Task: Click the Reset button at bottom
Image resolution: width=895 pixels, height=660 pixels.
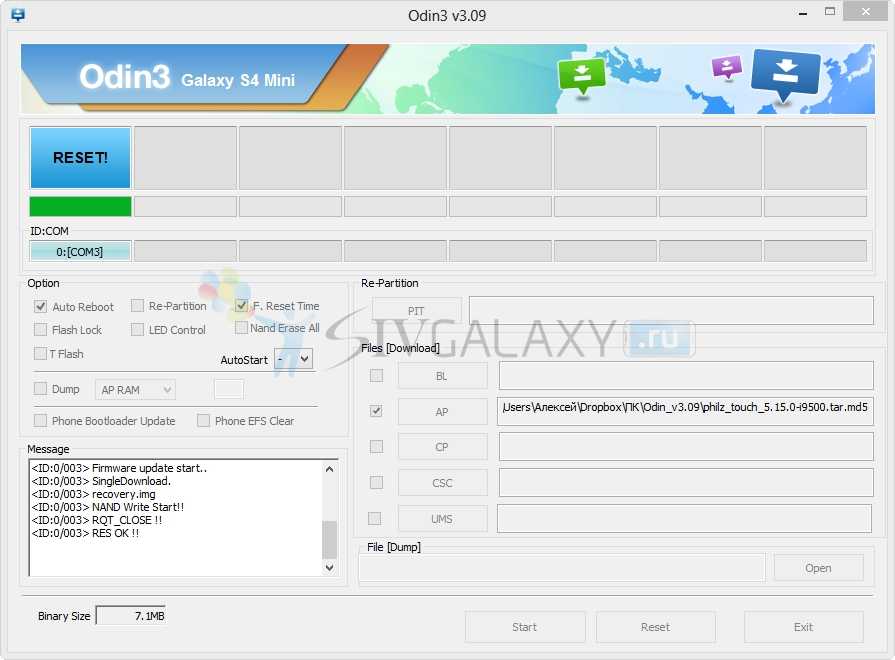Action: 655,627
